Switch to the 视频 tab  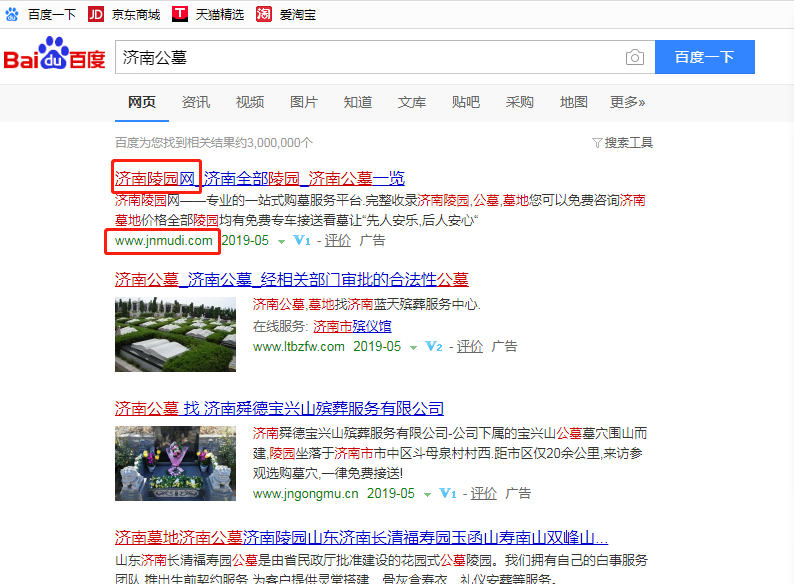[250, 102]
